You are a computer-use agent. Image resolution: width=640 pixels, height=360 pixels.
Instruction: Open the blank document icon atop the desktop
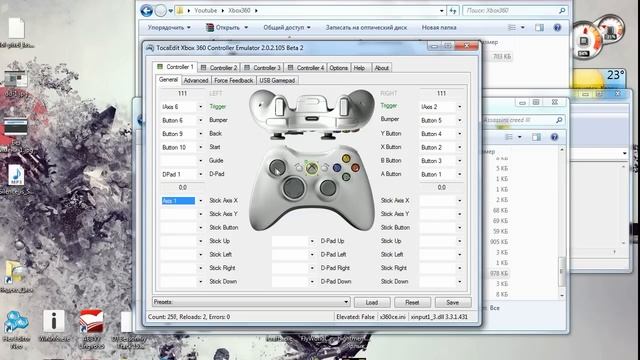(x=17, y=28)
